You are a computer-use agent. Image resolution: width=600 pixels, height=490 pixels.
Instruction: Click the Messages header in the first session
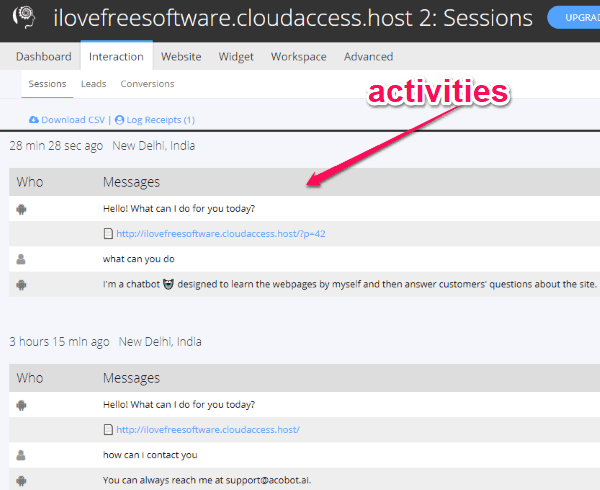pyautogui.click(x=131, y=182)
